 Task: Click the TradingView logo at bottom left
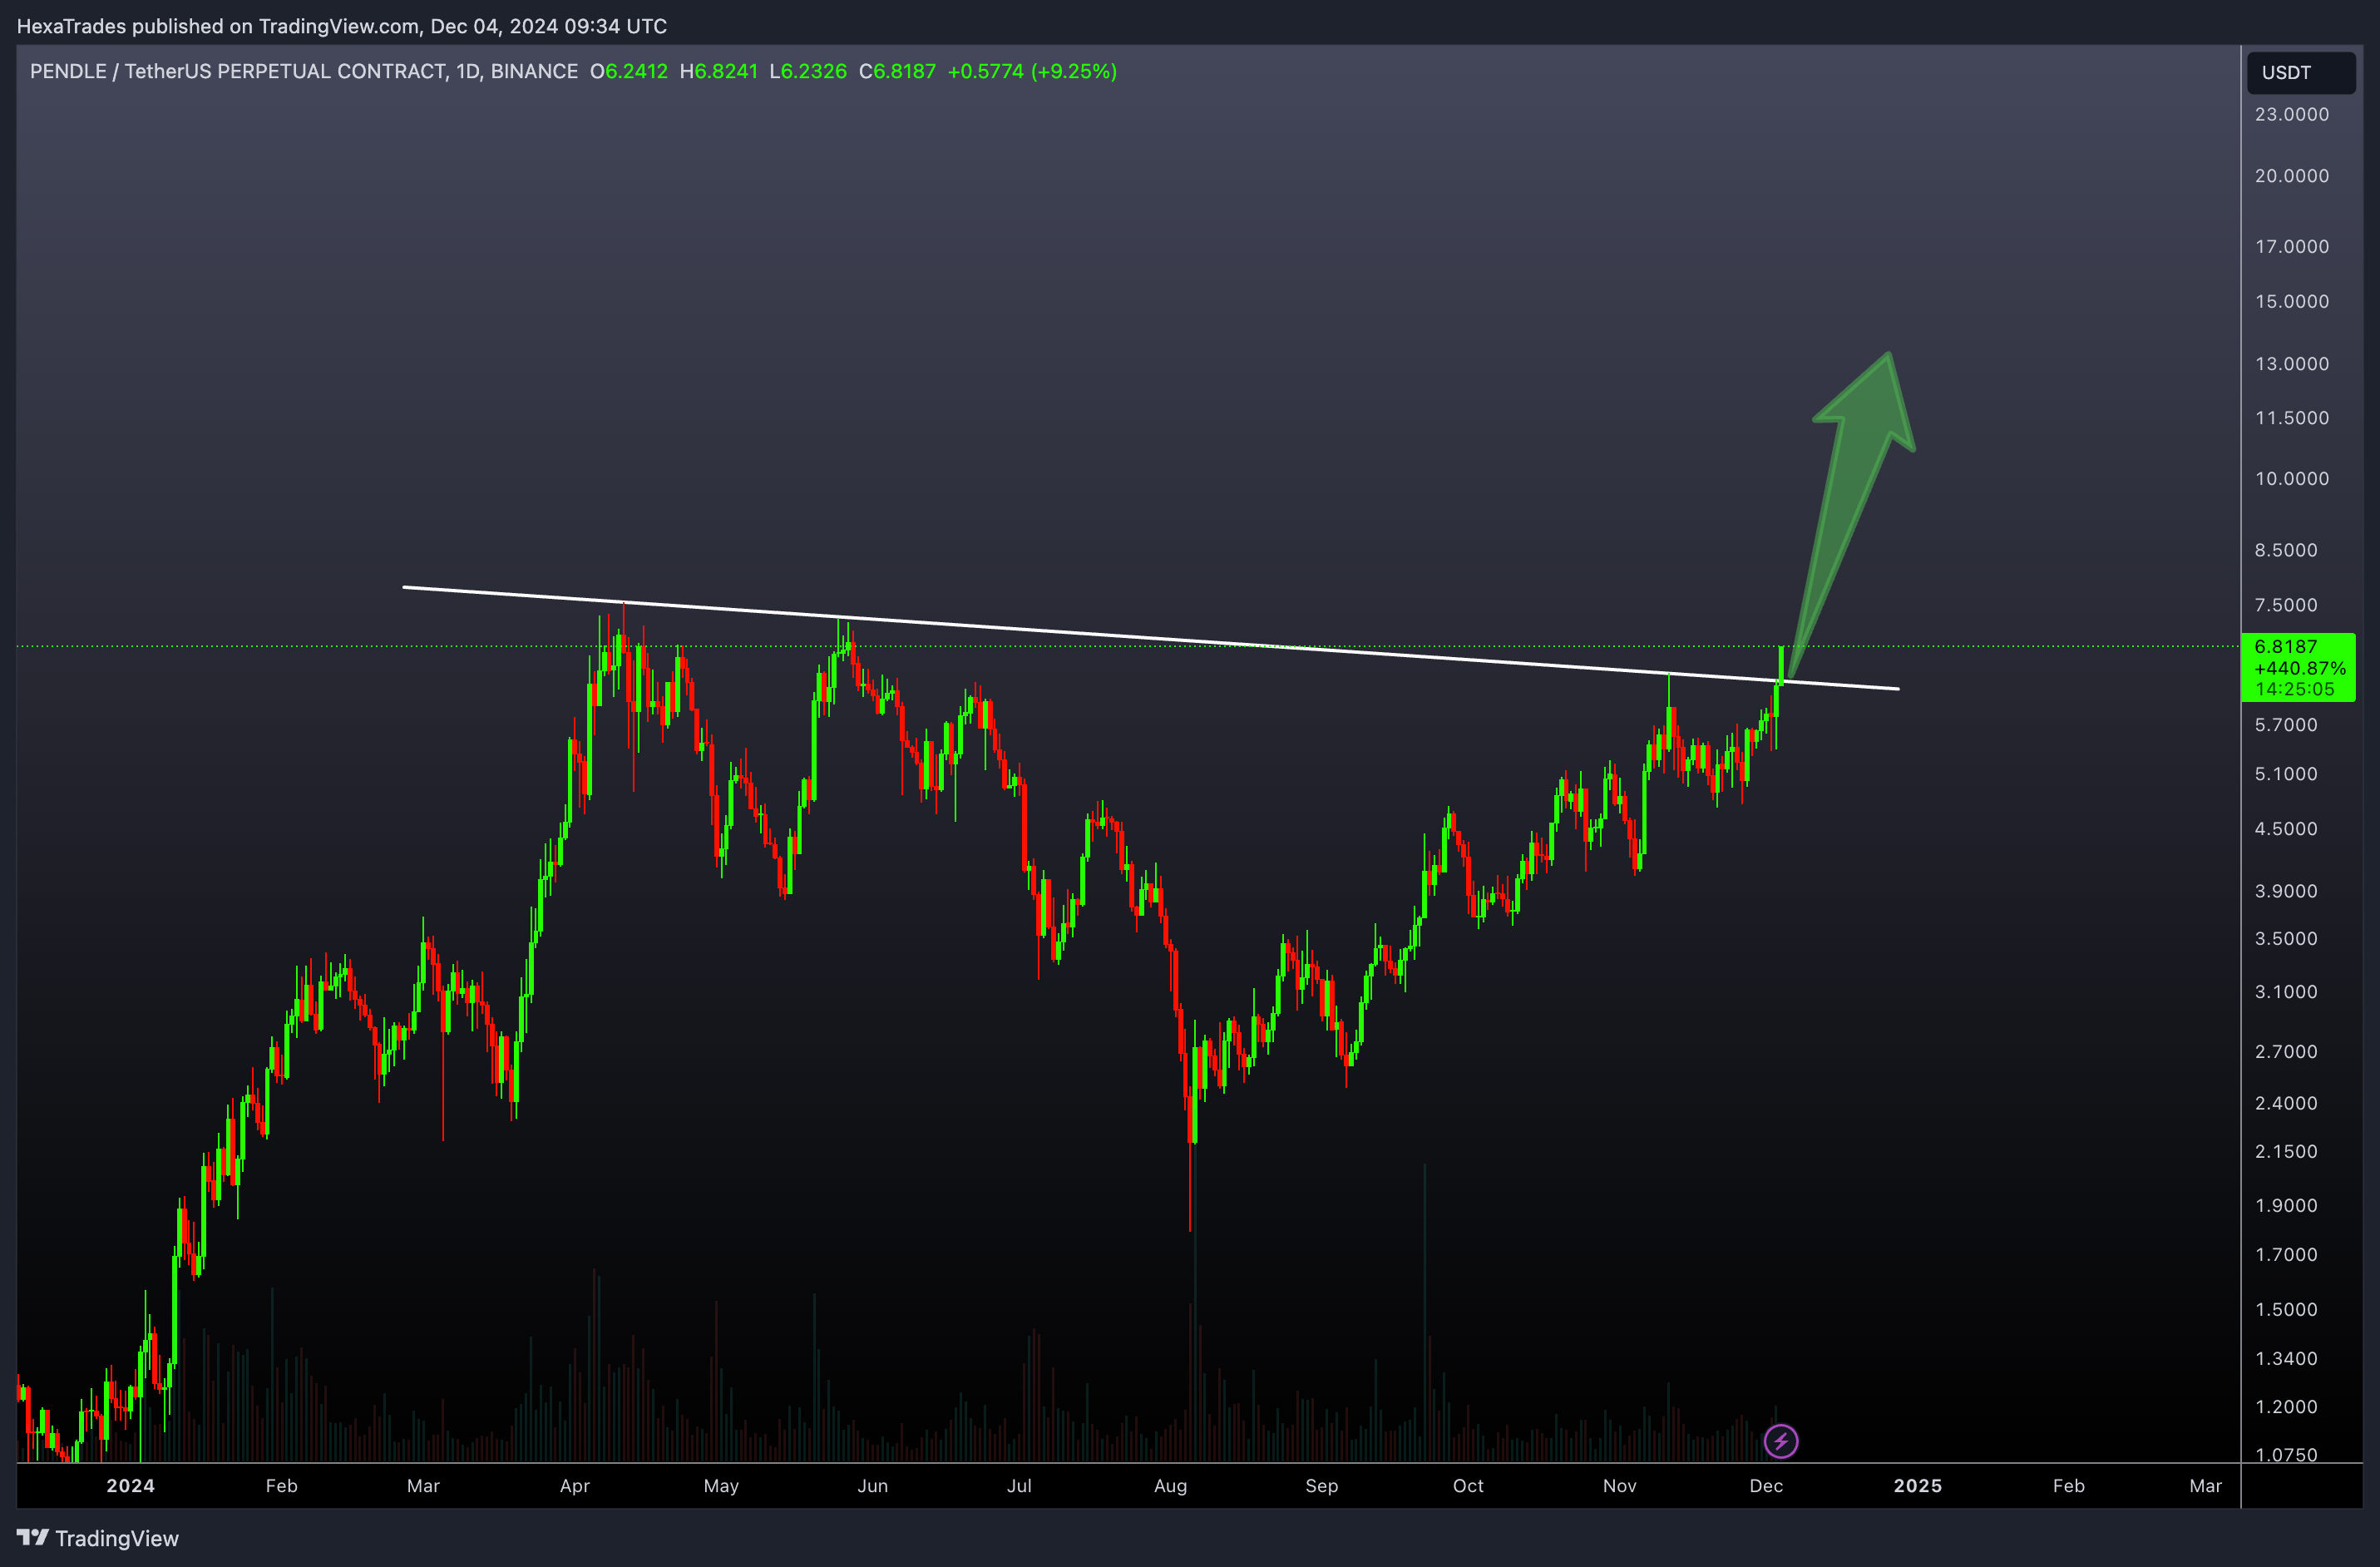tap(97, 1538)
